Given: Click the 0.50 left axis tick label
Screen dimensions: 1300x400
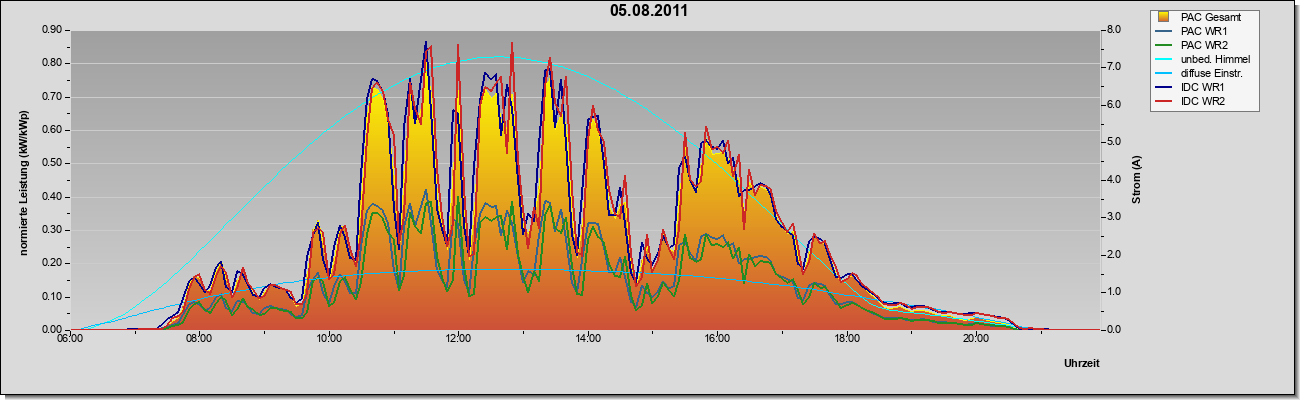Looking at the screenshot, I should coord(52,163).
